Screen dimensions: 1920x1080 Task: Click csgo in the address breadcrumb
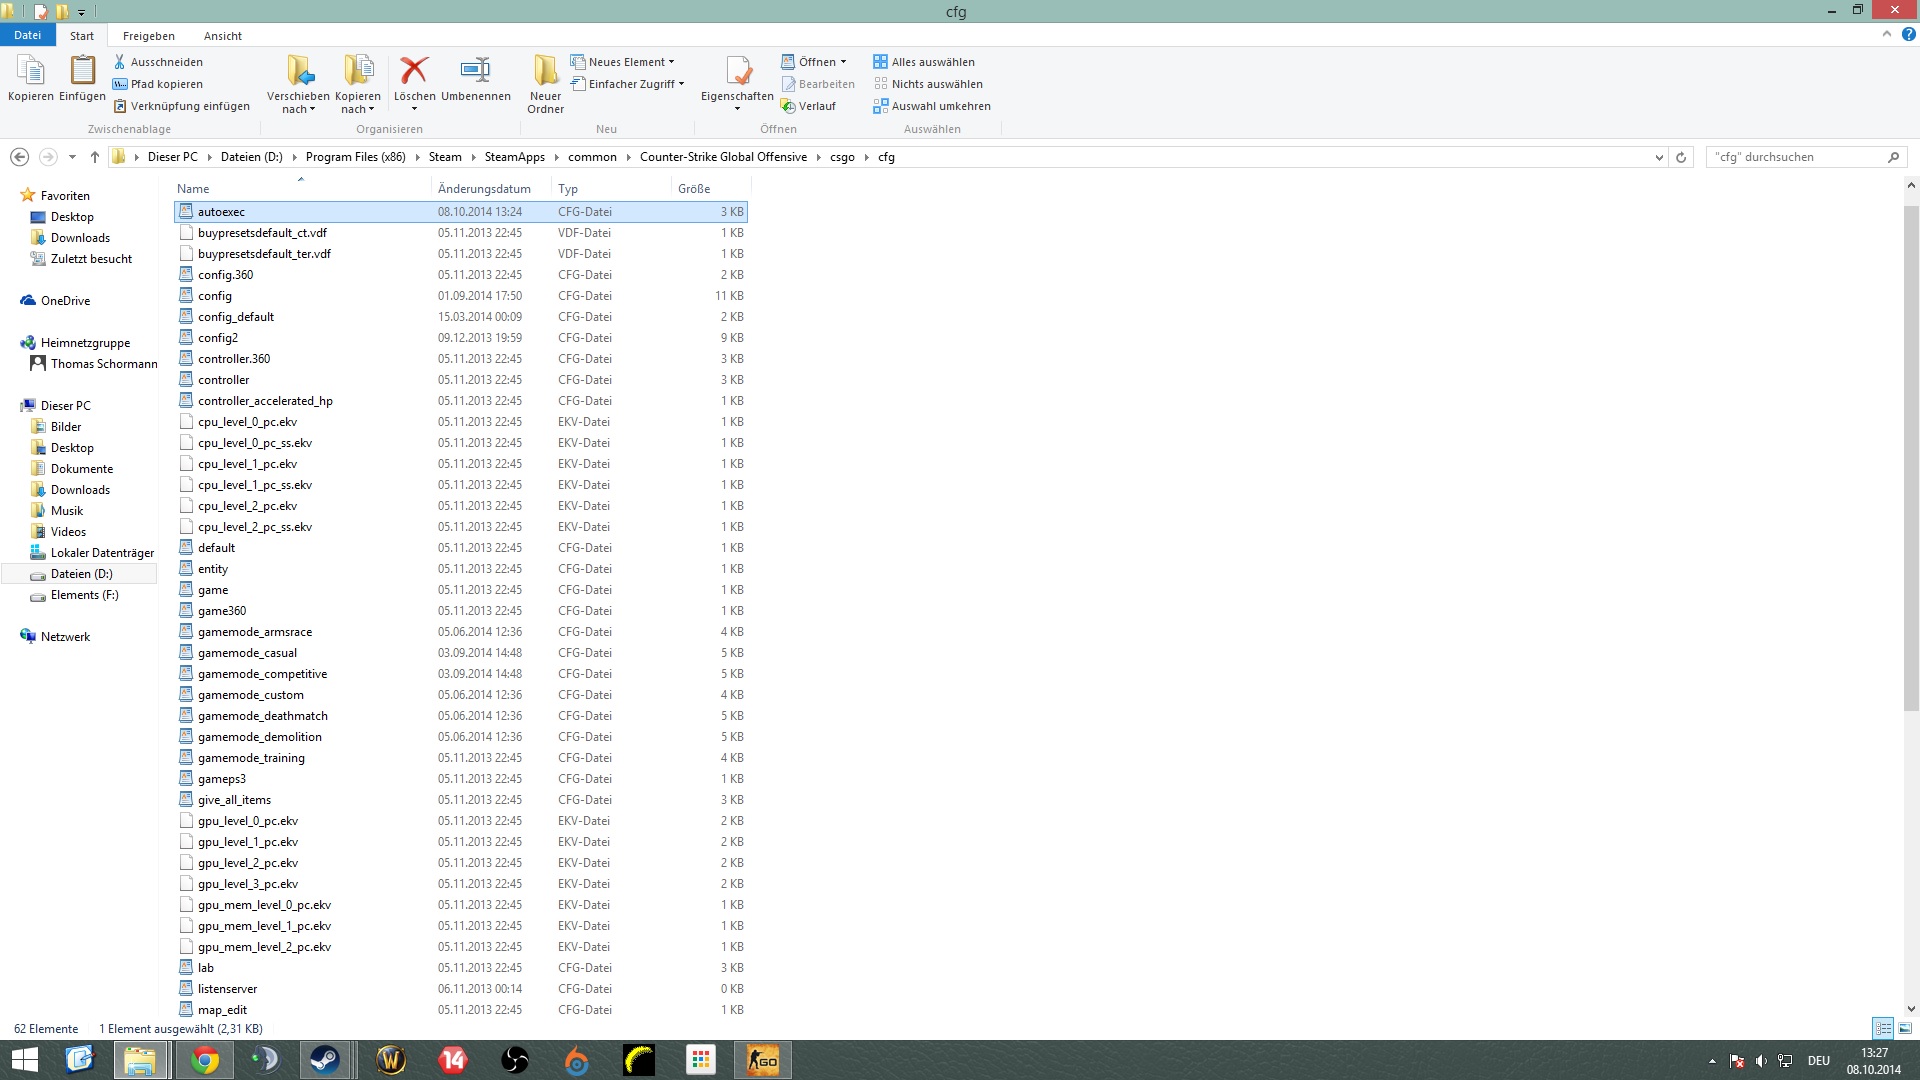click(842, 157)
